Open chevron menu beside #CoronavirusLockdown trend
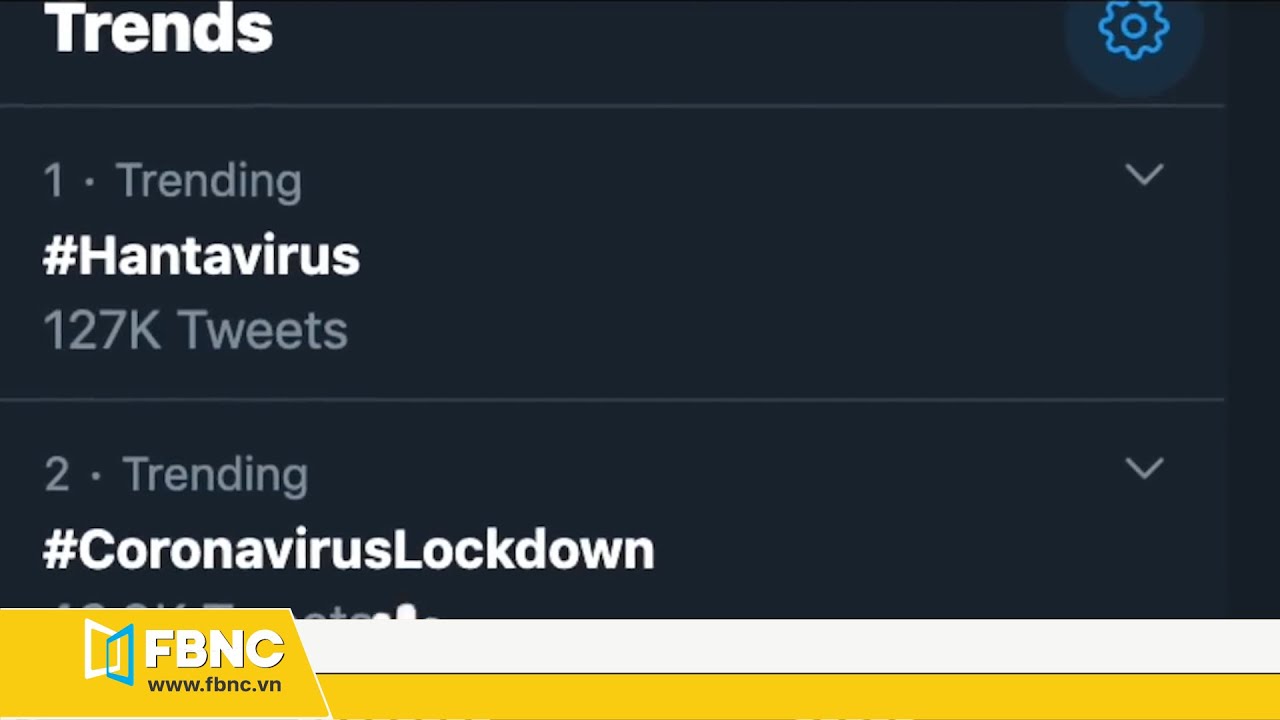Image resolution: width=1280 pixels, height=720 pixels. [x=1144, y=468]
